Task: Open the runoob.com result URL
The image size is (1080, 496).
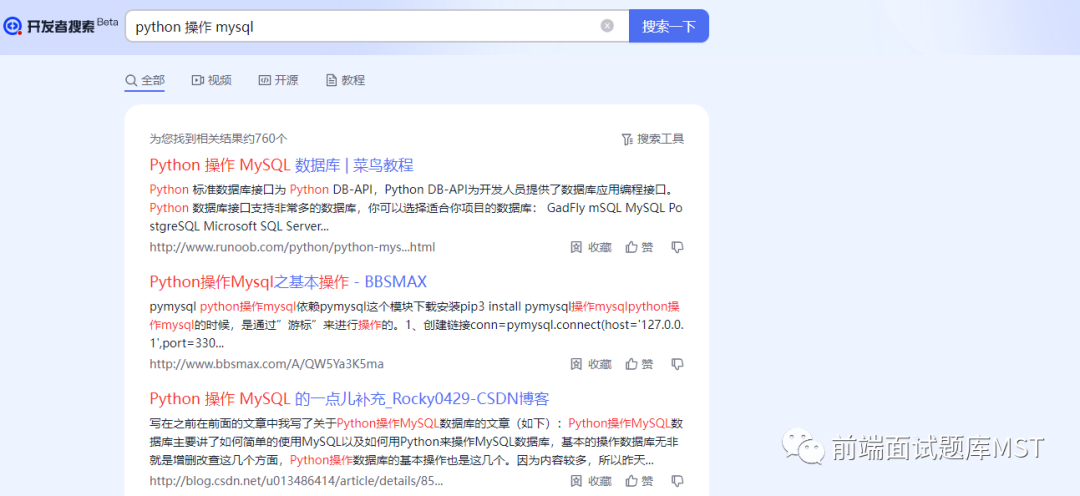Action: point(292,247)
